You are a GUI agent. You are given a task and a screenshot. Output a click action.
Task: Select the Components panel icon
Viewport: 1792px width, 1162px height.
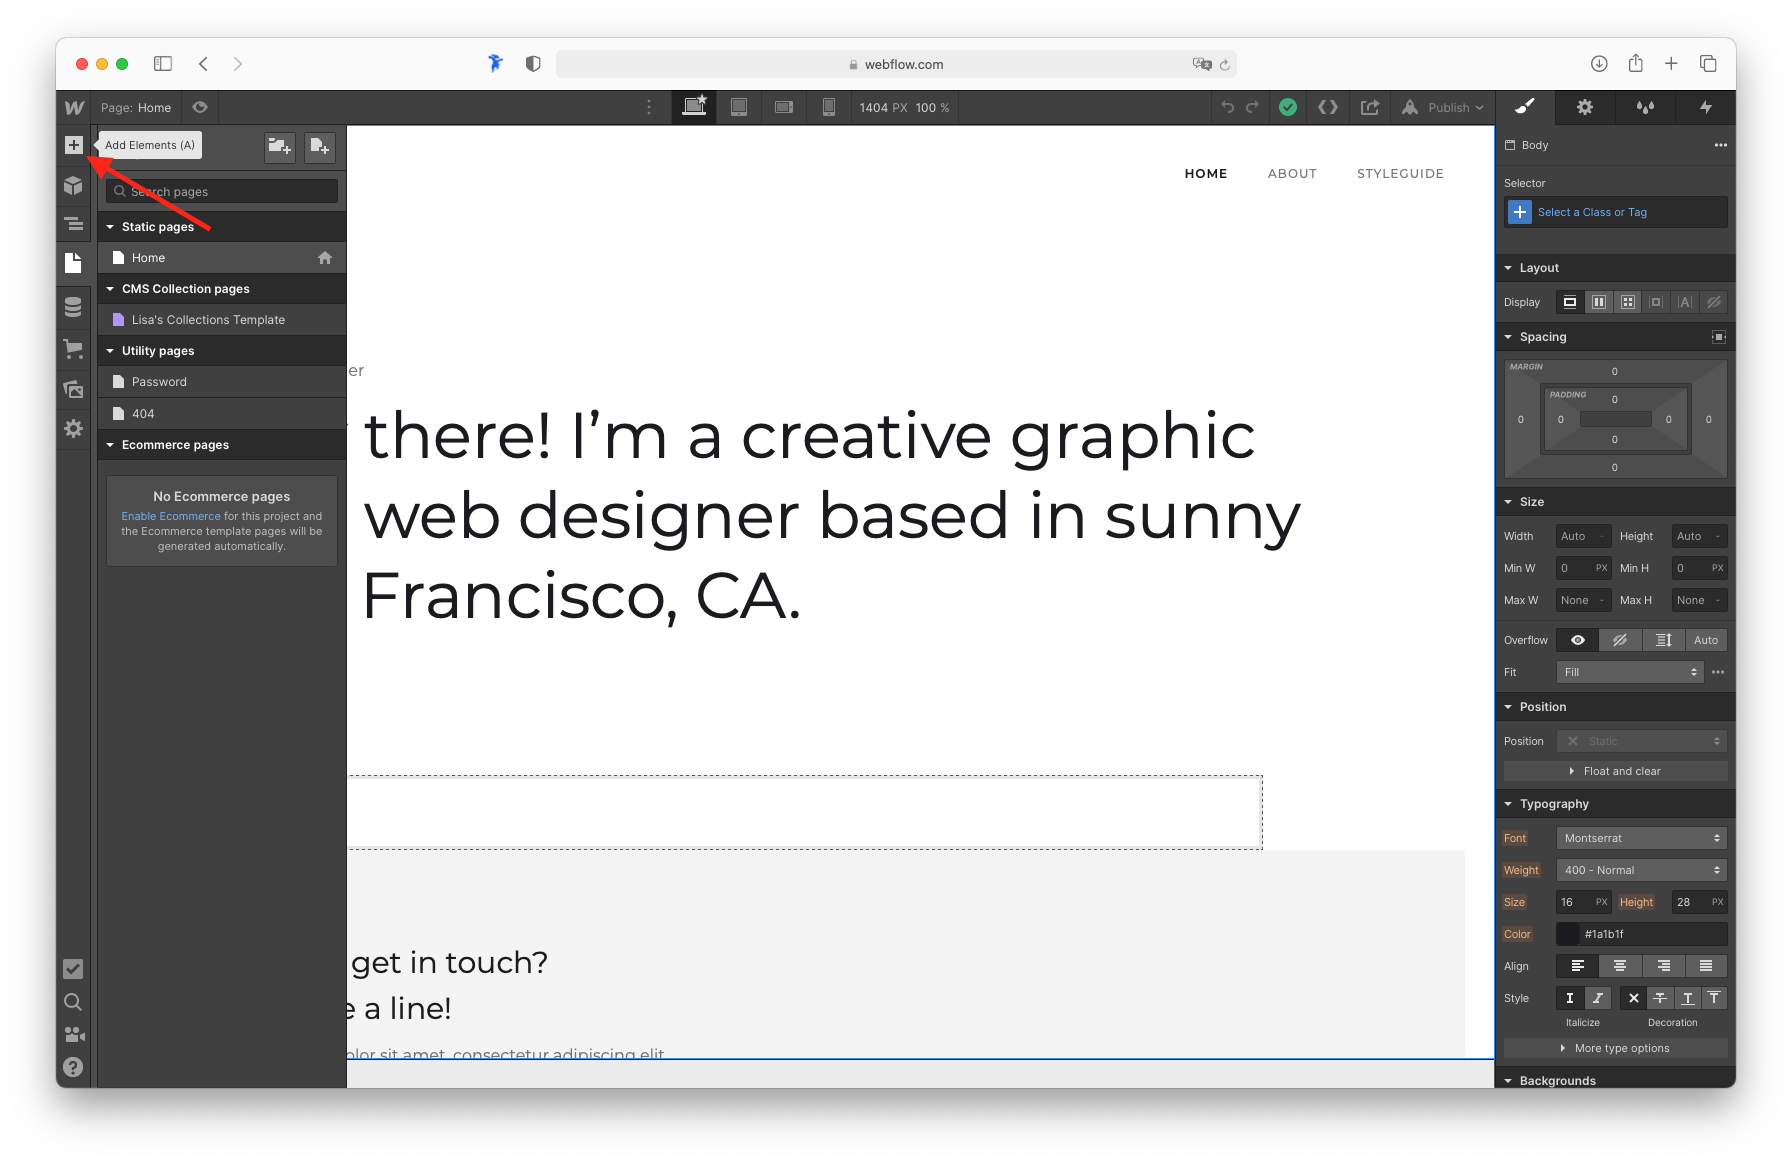(74, 186)
